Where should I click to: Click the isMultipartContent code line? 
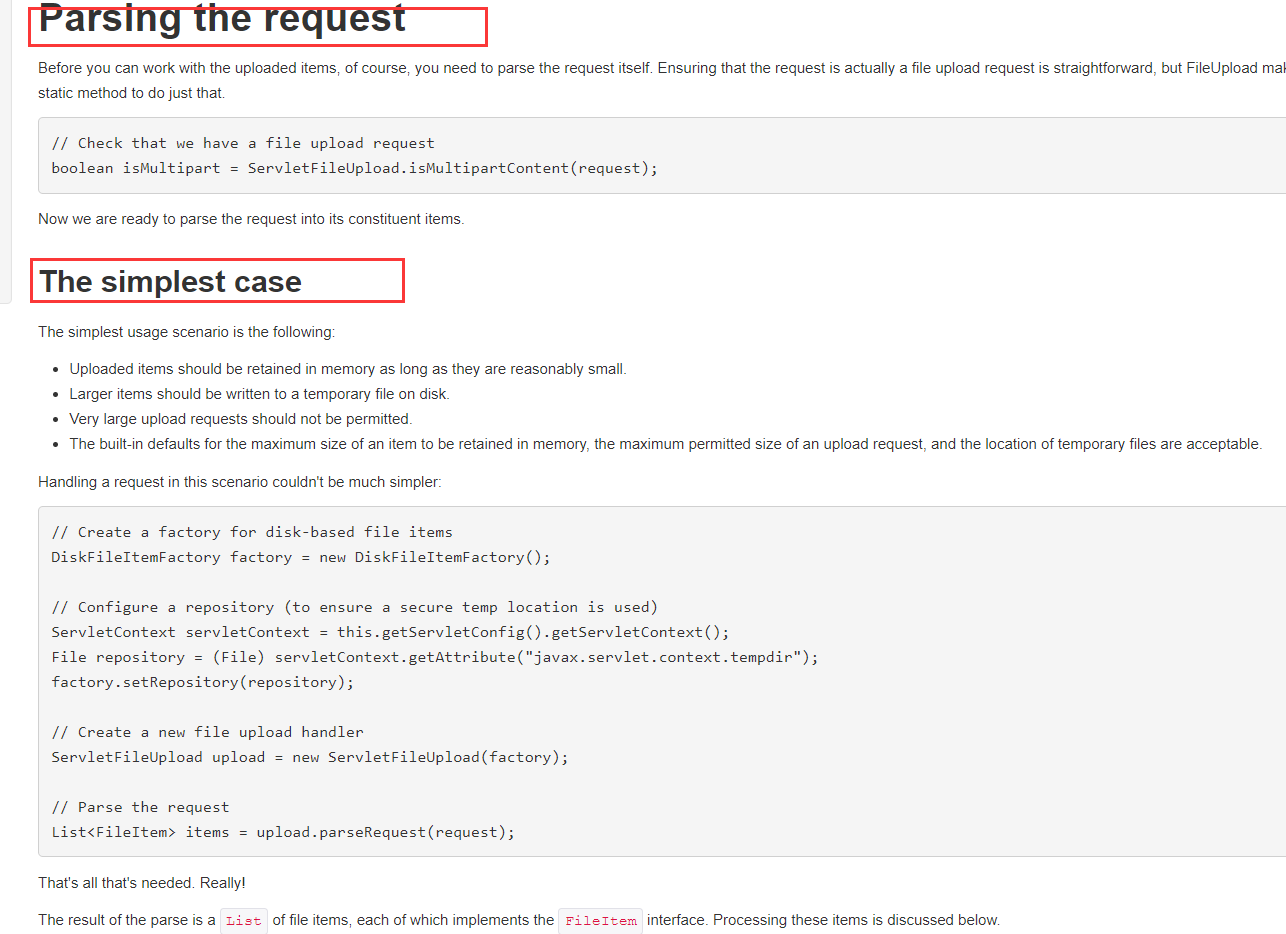(355, 168)
